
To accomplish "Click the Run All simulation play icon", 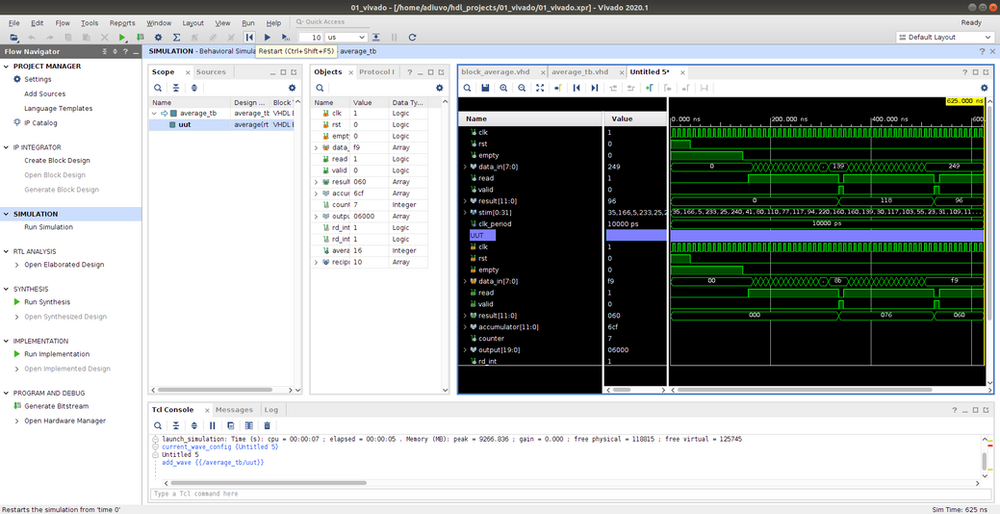I will point(268,37).
